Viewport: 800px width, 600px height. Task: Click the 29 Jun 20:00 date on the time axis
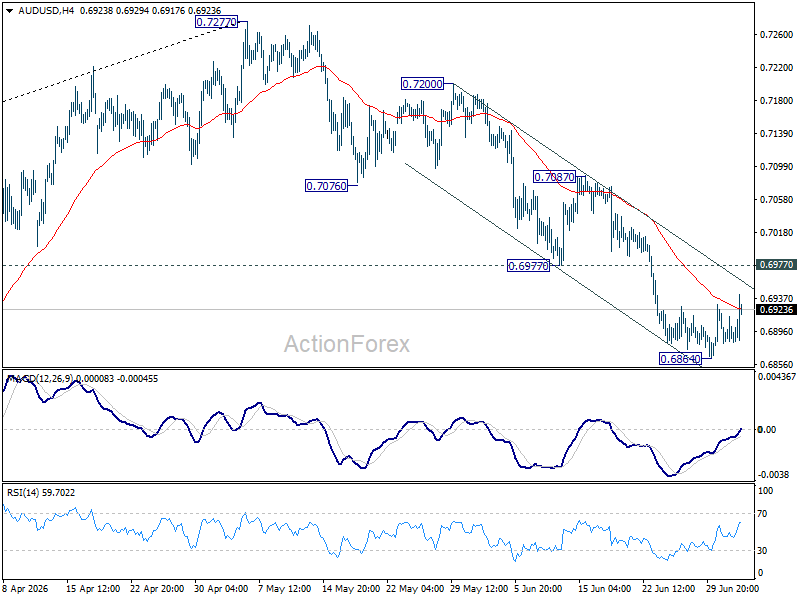733,589
